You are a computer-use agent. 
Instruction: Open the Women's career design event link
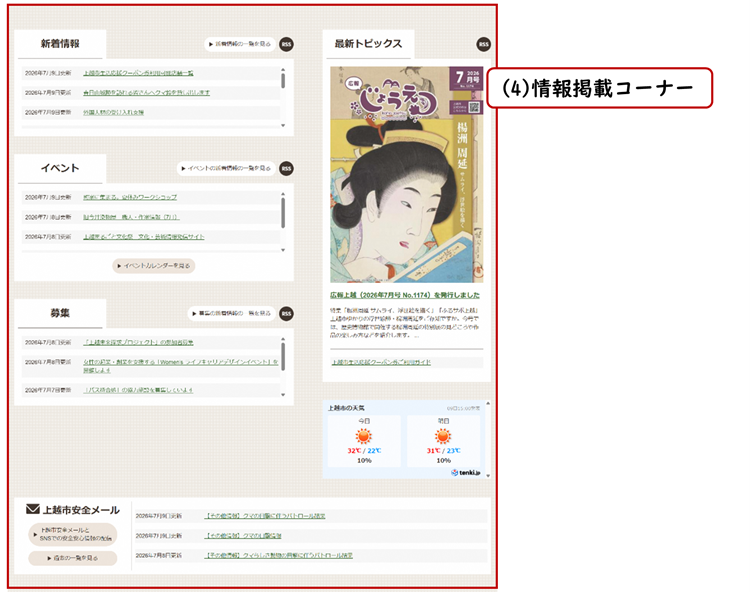(180, 366)
